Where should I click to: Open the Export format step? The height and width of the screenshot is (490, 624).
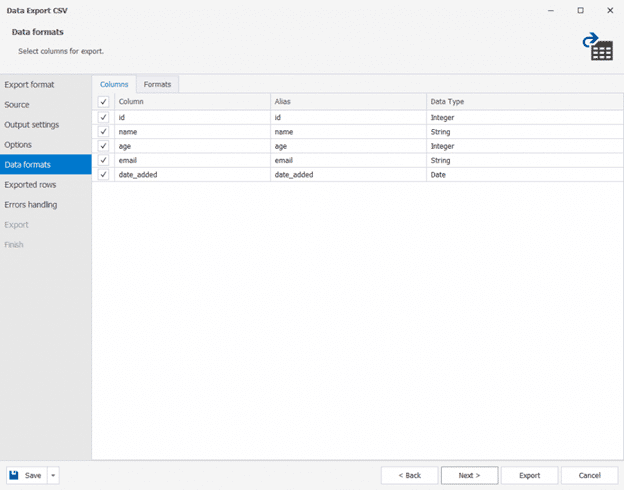pyautogui.click(x=30, y=85)
